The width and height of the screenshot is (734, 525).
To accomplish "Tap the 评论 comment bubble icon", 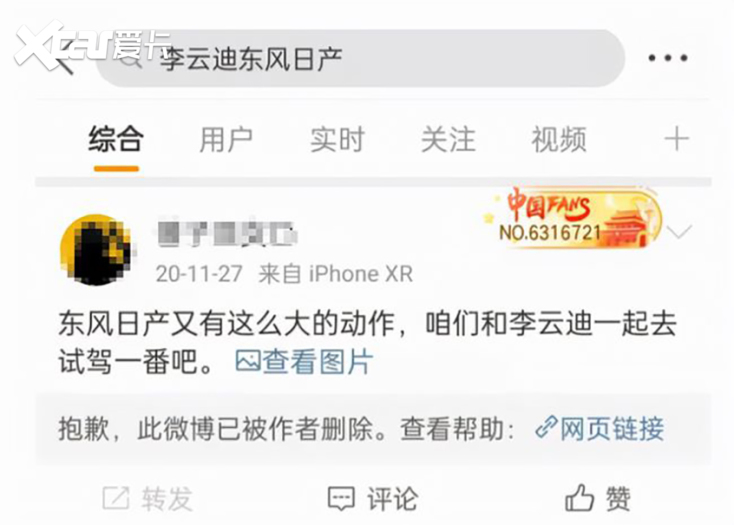I will click(341, 498).
